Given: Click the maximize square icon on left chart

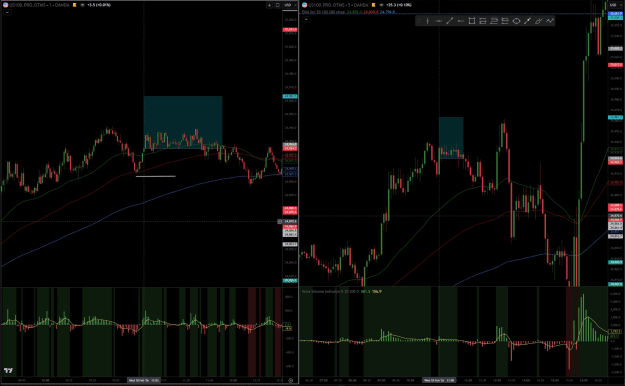Looking at the screenshot, I should coord(278,5).
